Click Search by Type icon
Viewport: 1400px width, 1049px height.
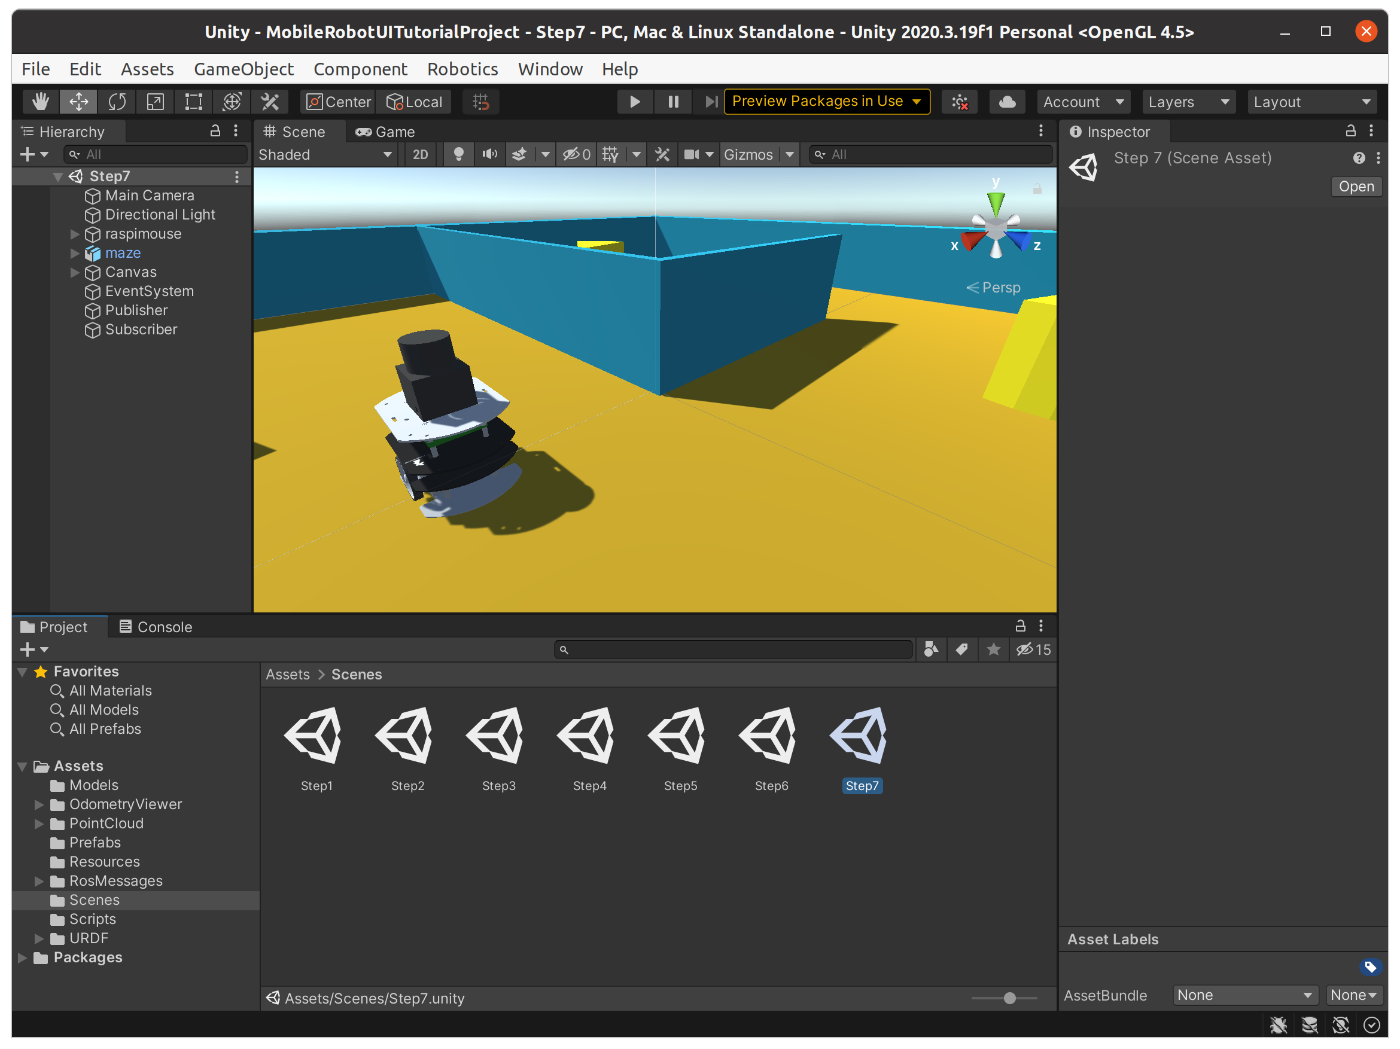point(931,650)
